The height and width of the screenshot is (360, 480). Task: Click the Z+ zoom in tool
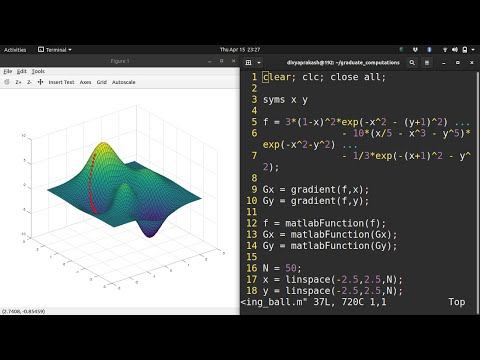(18, 82)
